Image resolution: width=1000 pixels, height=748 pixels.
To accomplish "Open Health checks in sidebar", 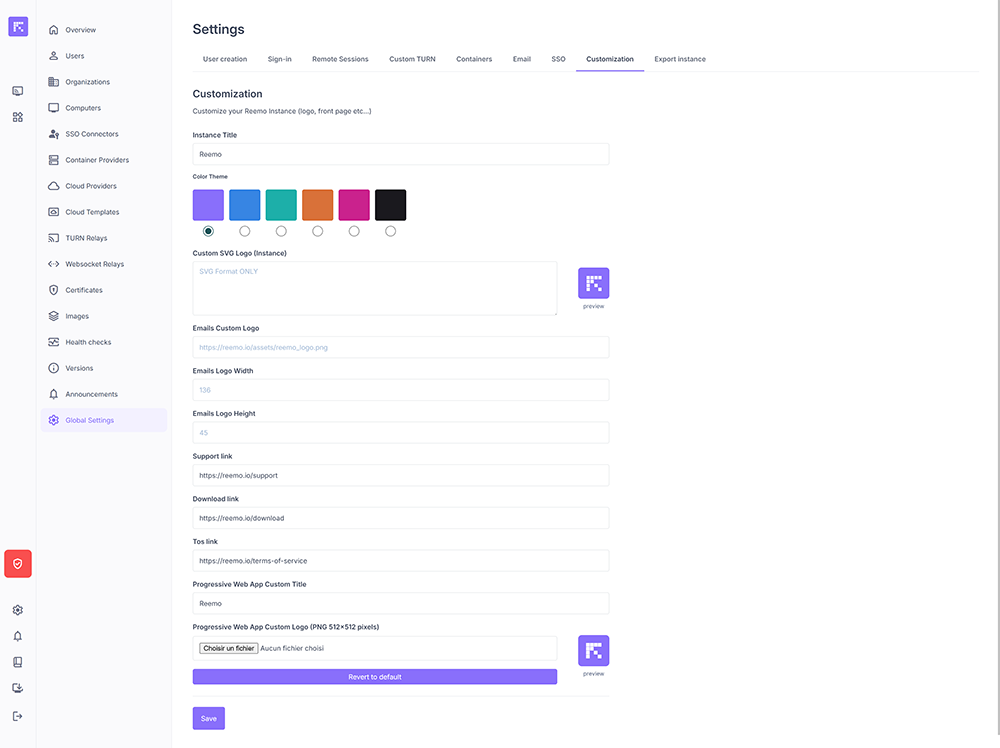I will click(x=88, y=342).
